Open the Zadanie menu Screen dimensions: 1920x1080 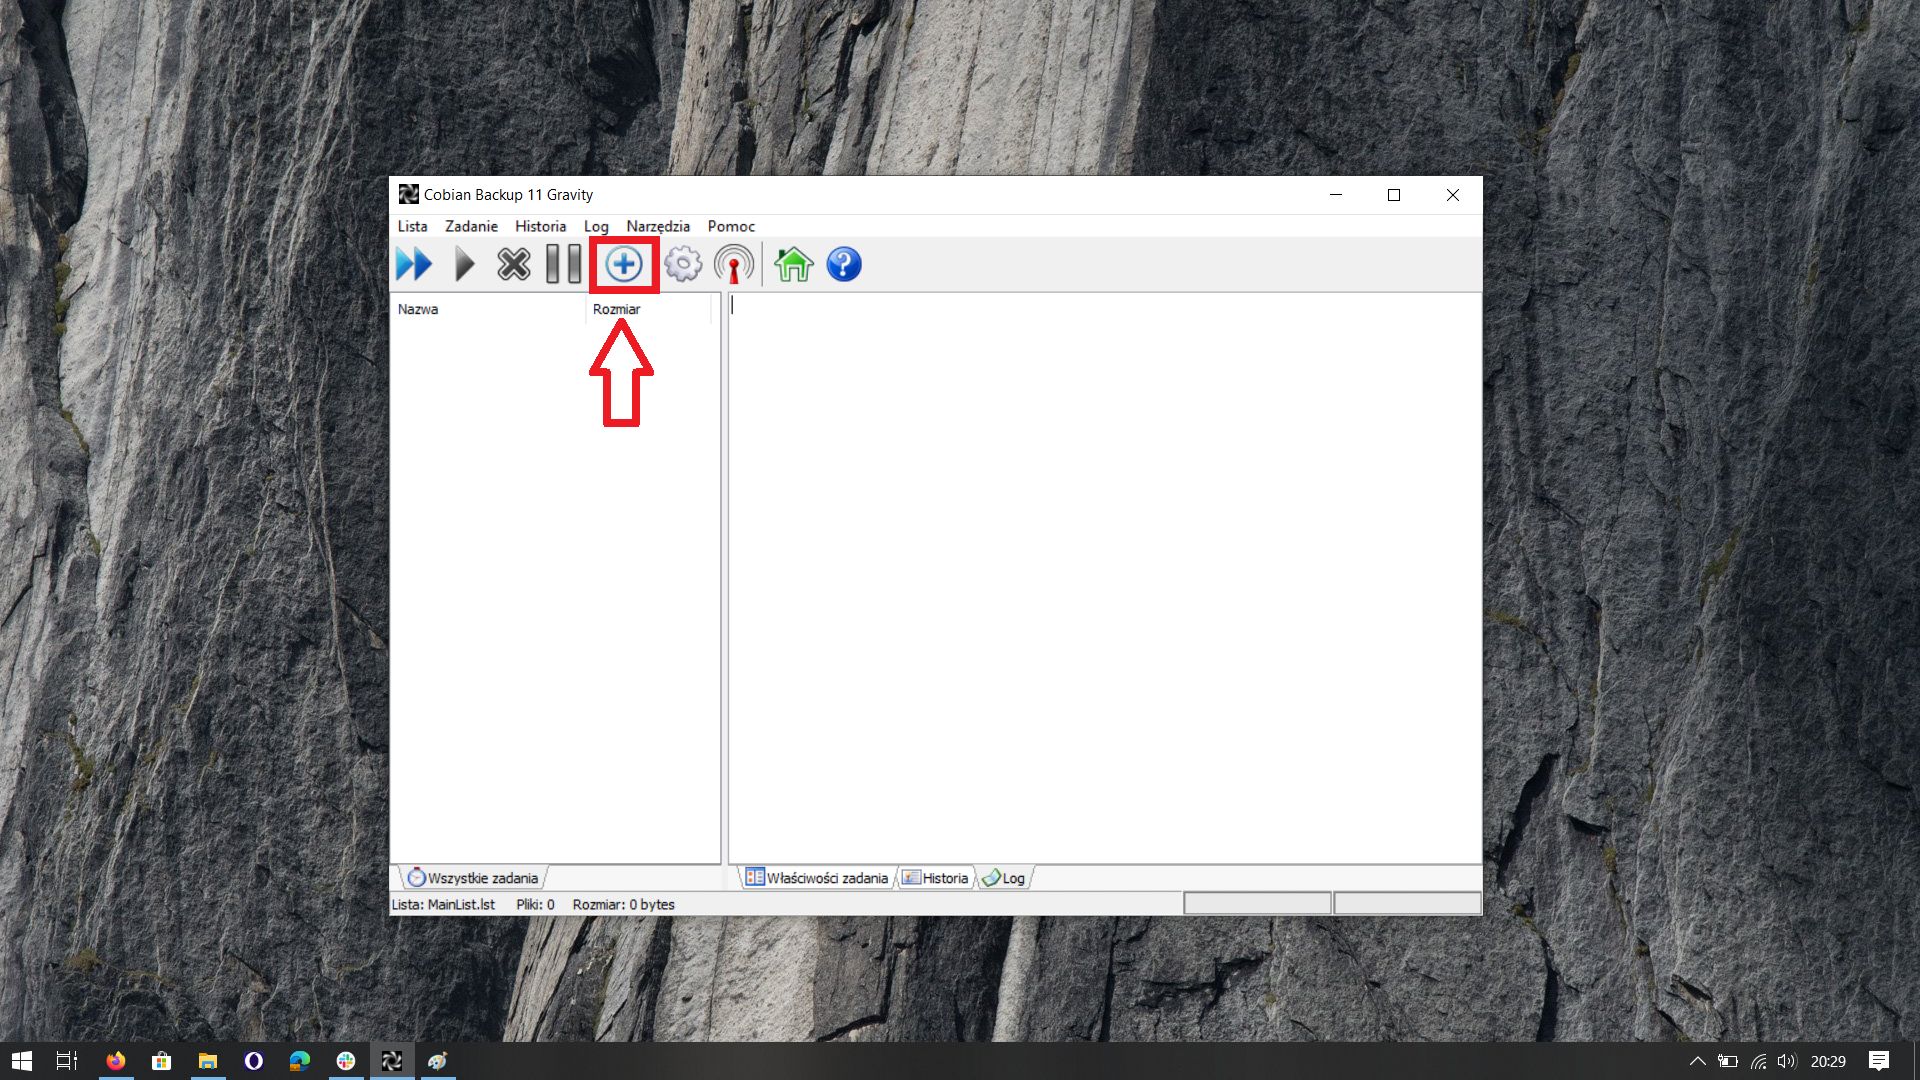pos(471,226)
